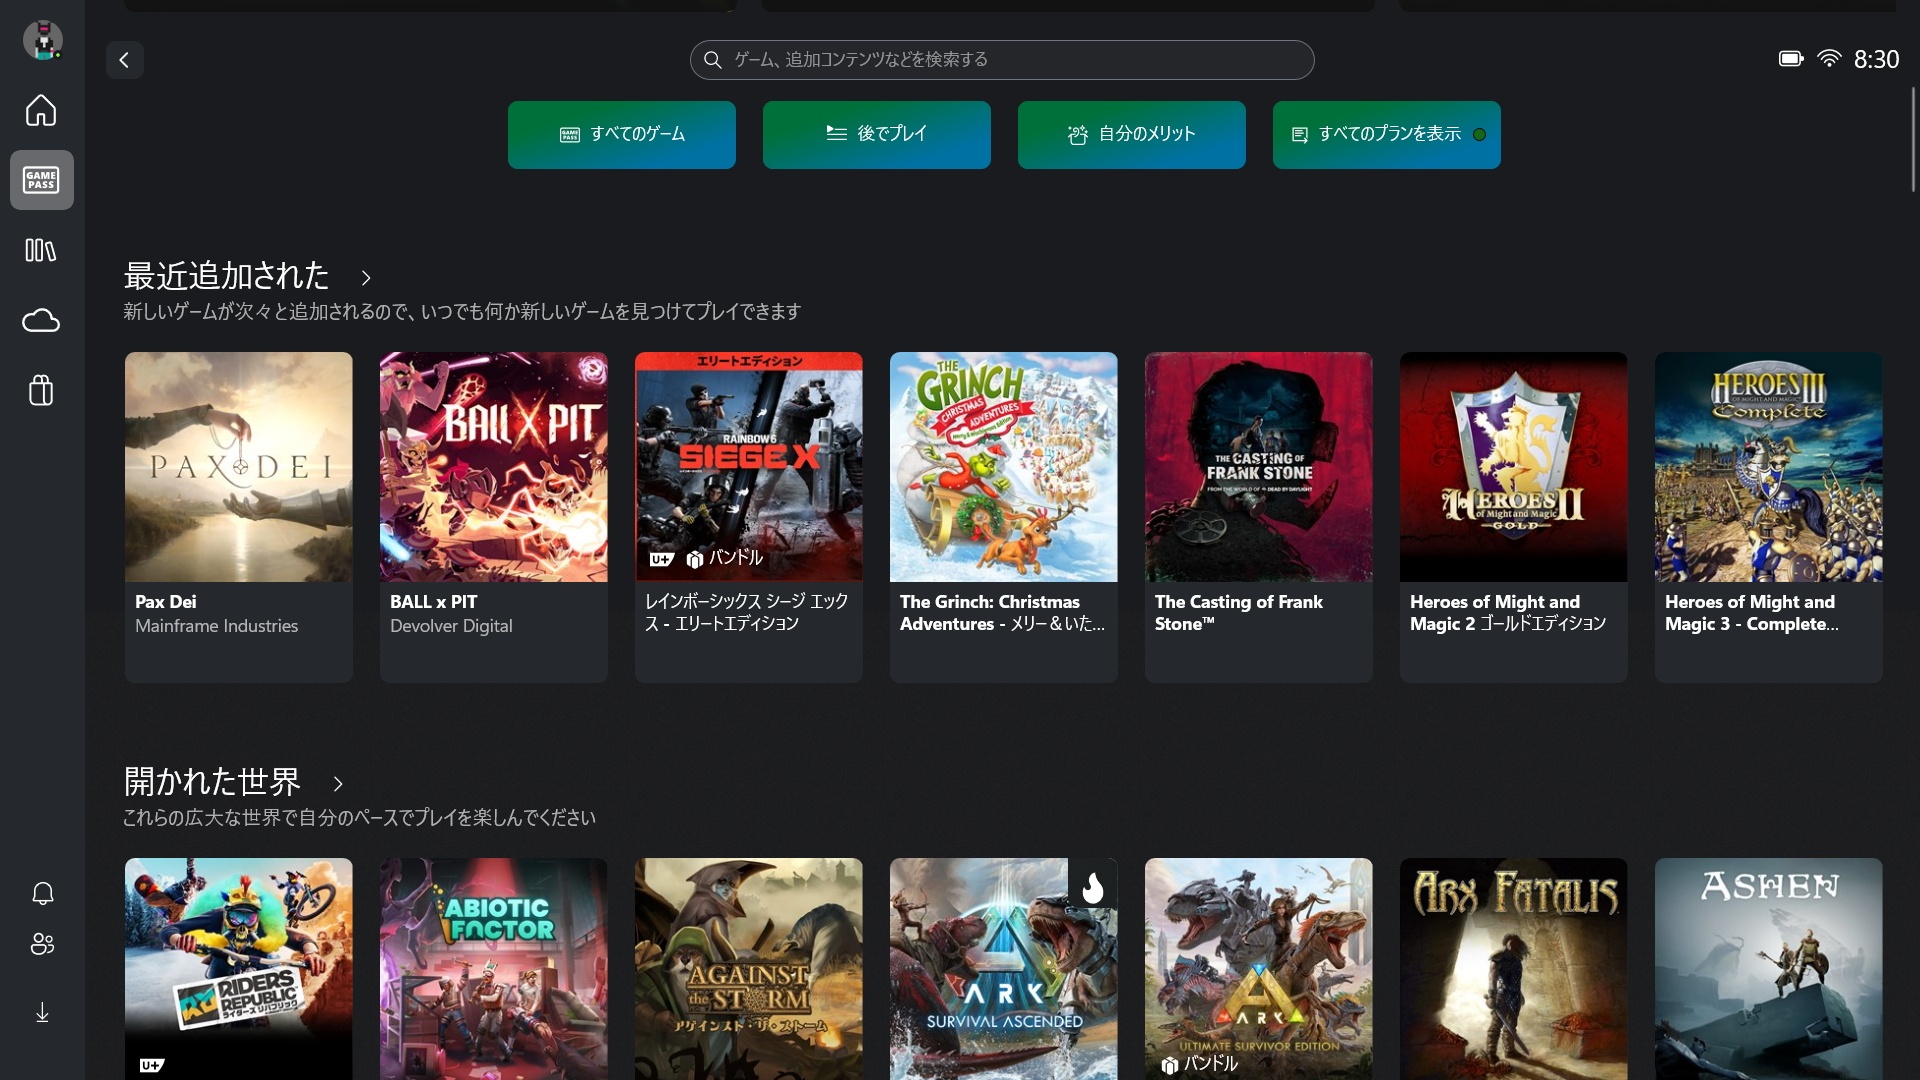Open the Game Pass sidebar icon

point(41,180)
